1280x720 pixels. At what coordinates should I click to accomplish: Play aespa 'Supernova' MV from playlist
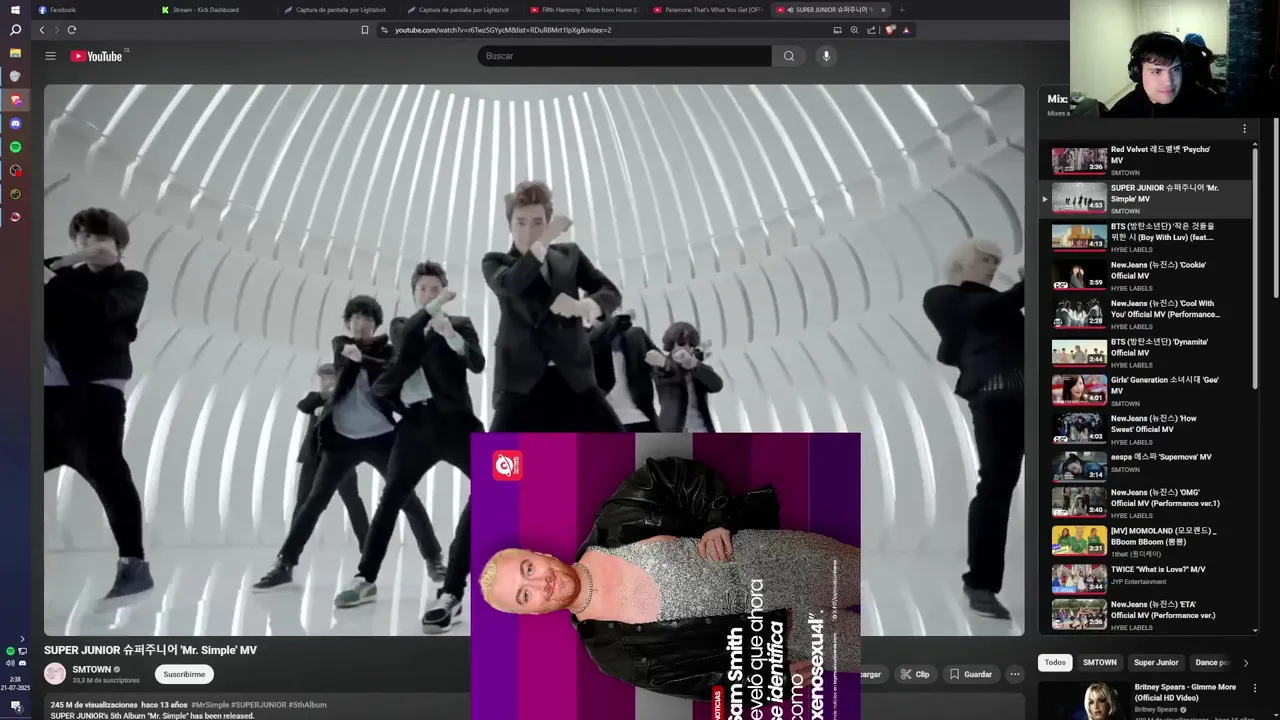(x=1147, y=467)
